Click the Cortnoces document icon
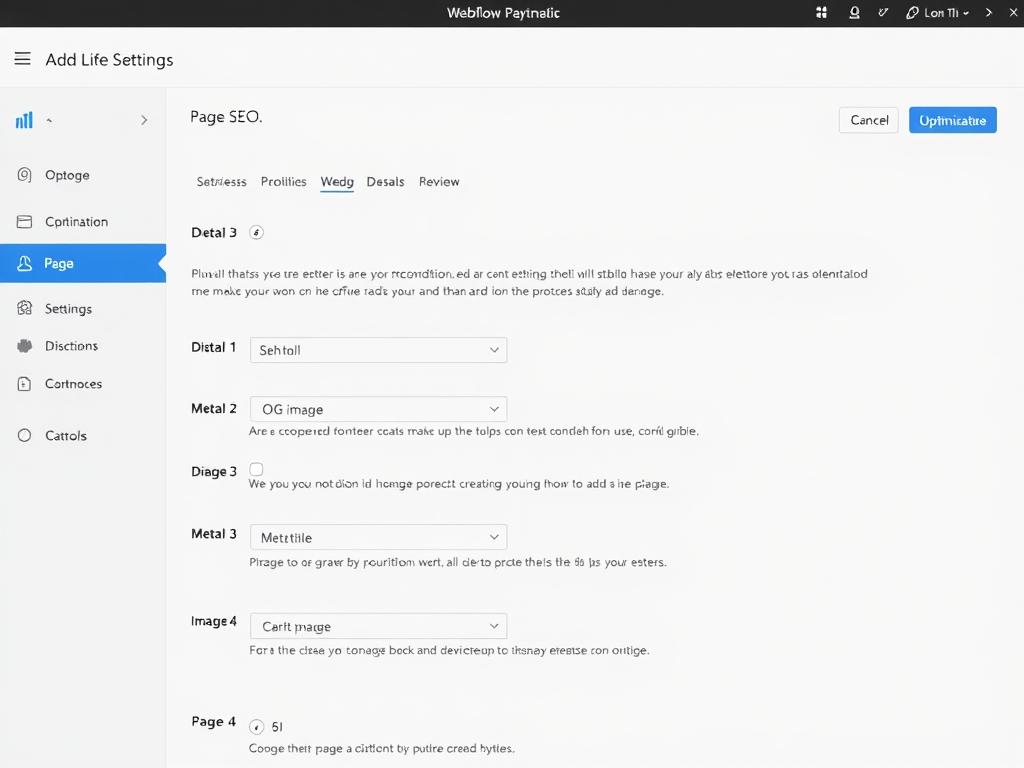The height and width of the screenshot is (768, 1024). tap(24, 384)
